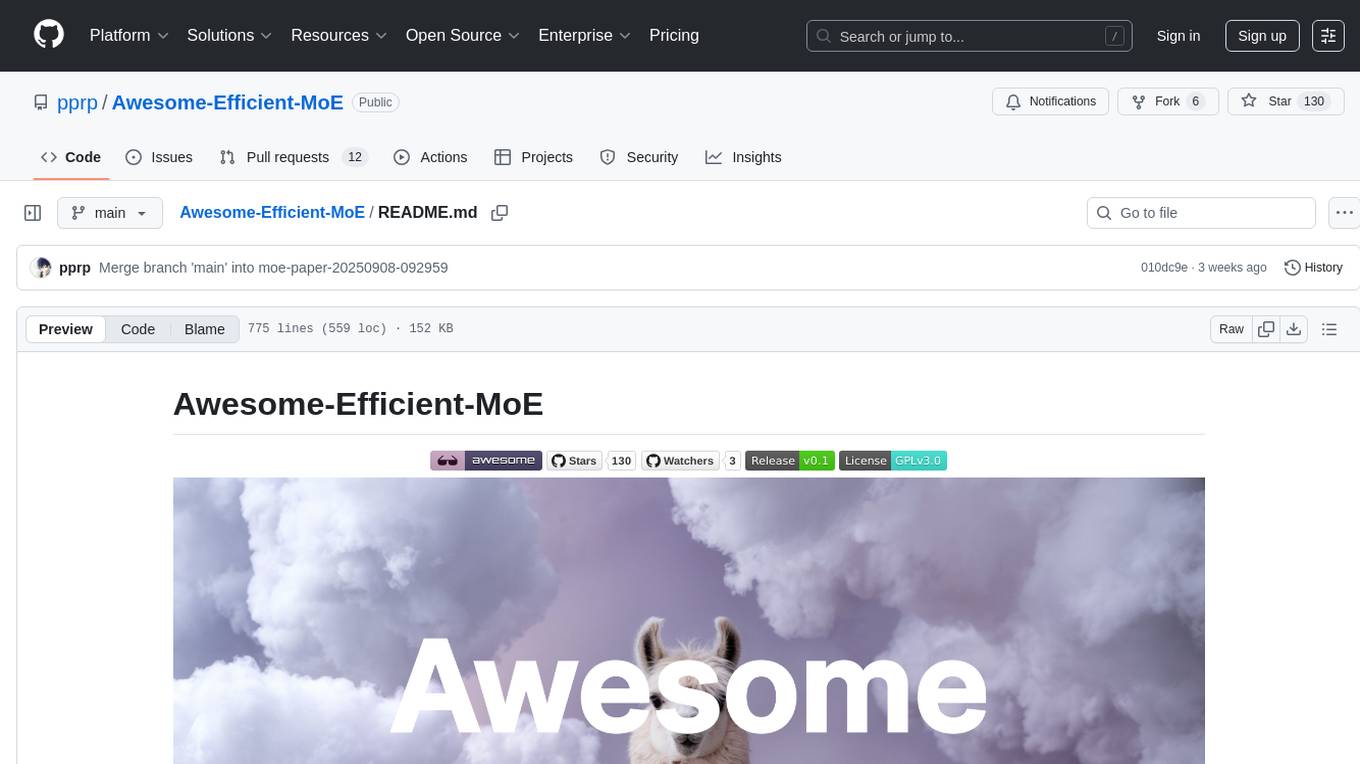The image size is (1360, 764).
Task: Switch to the Insights tab
Action: 743,157
